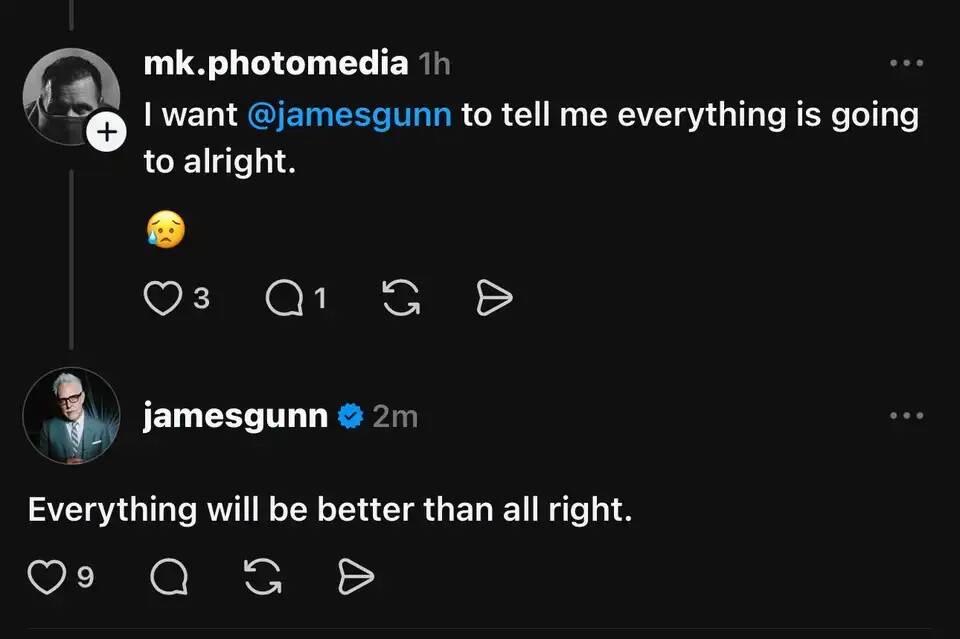The image size is (960, 639).
Task: Open jamesgunn username profile
Action: coord(235,416)
